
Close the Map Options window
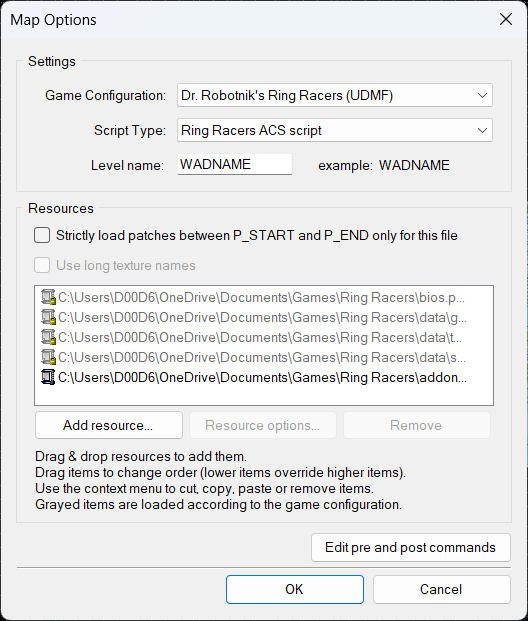506,19
